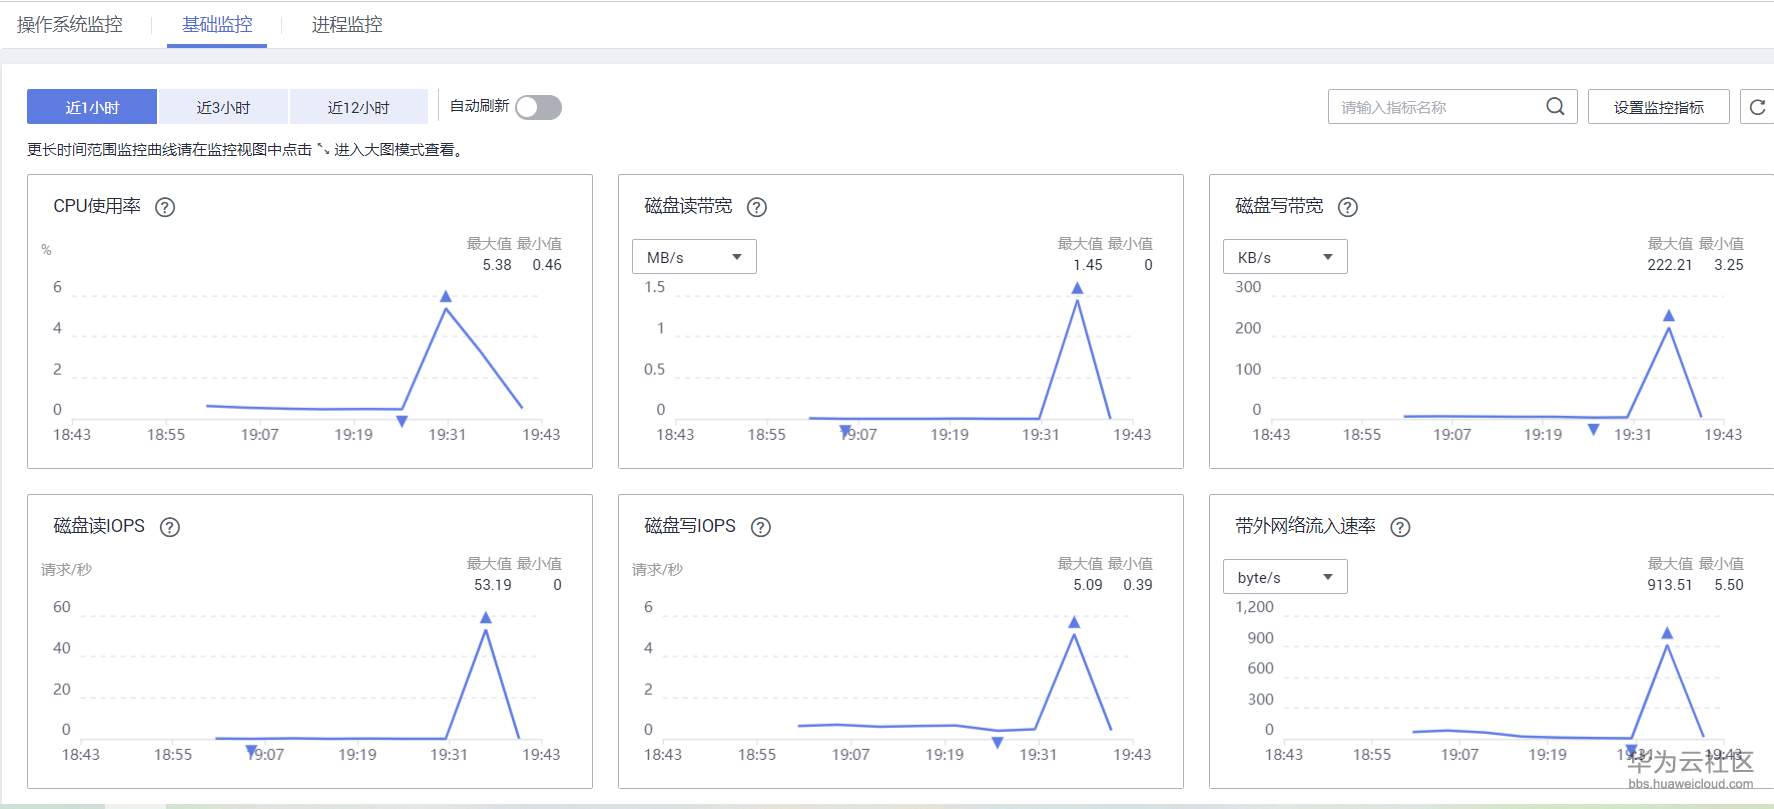Click help icon beside 带外网络流入速率
The image size is (1774, 809).
click(x=1400, y=527)
